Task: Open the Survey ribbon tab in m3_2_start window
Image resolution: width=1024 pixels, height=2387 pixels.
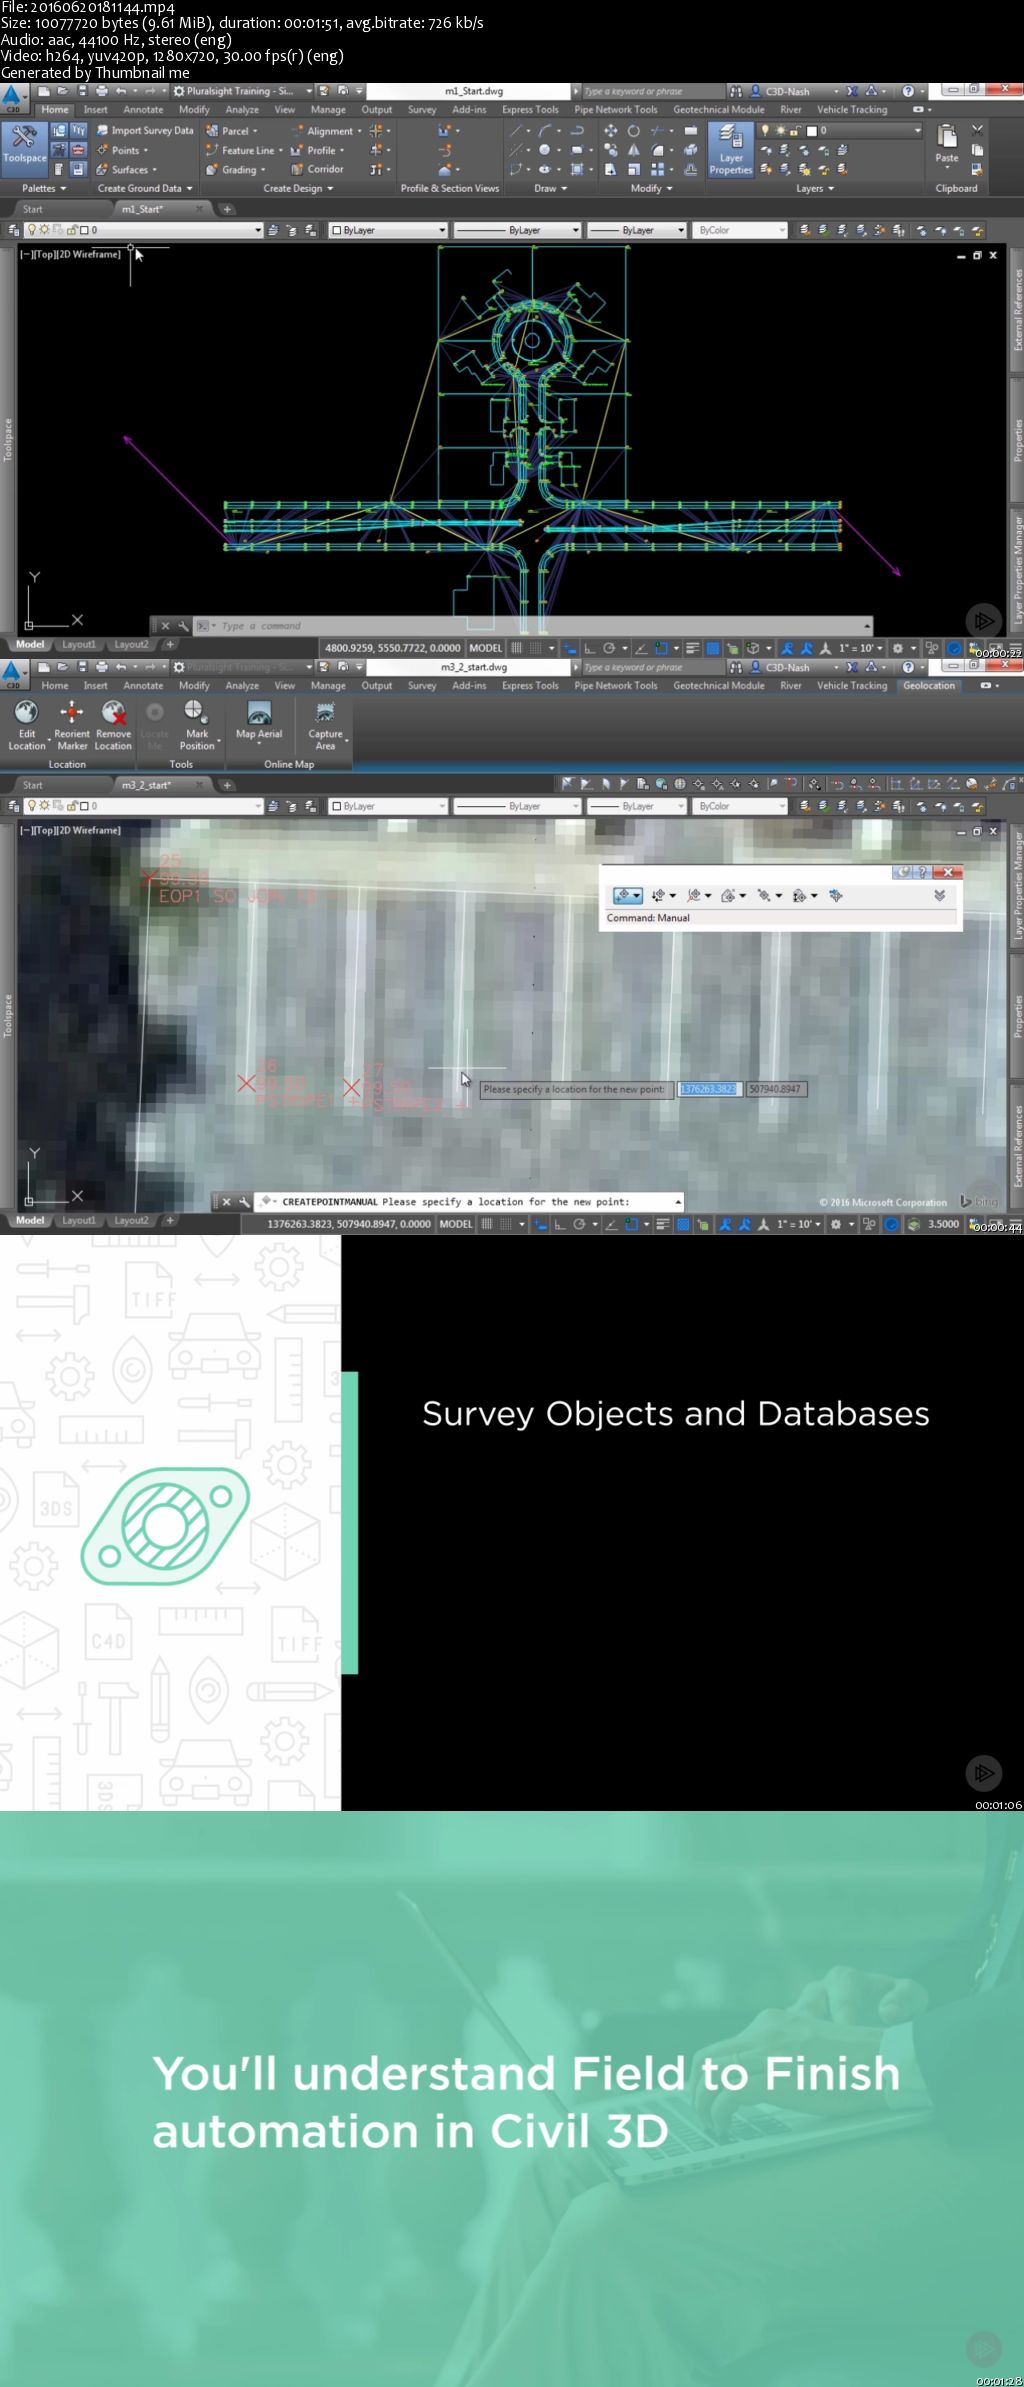Action: [x=421, y=686]
